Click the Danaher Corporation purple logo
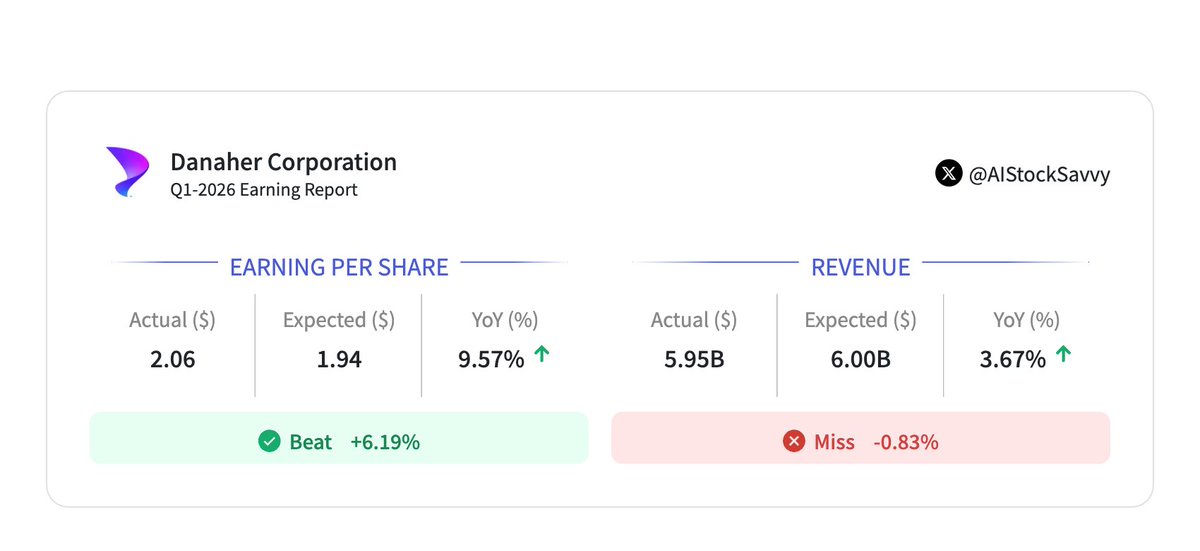Screen dimensions: 1200x551 coord(128,172)
